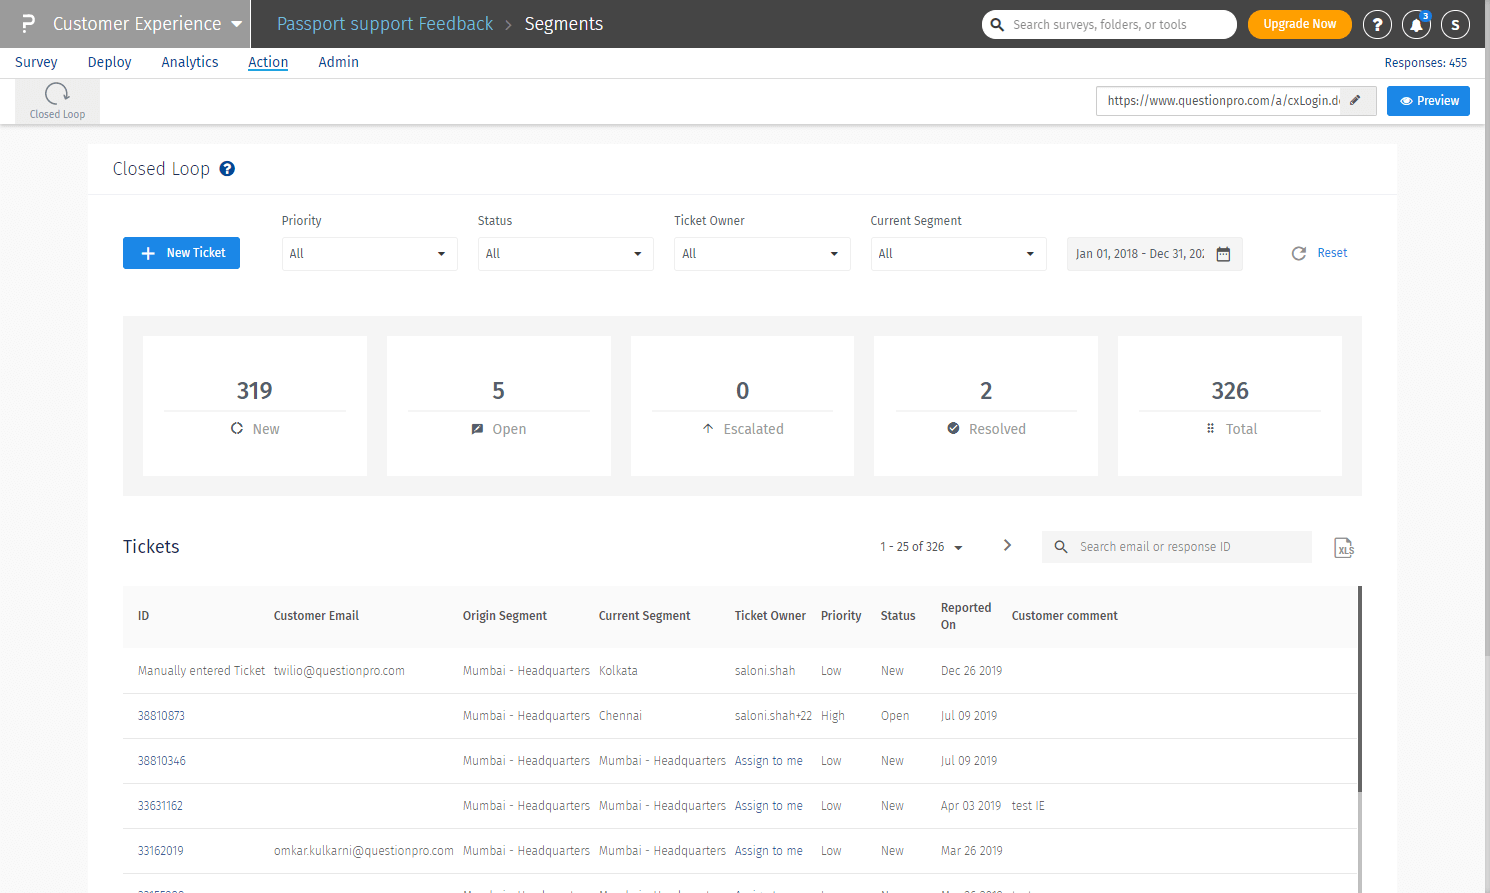Open the user profile avatar
This screenshot has height=893, width=1490.
pyautogui.click(x=1455, y=24)
